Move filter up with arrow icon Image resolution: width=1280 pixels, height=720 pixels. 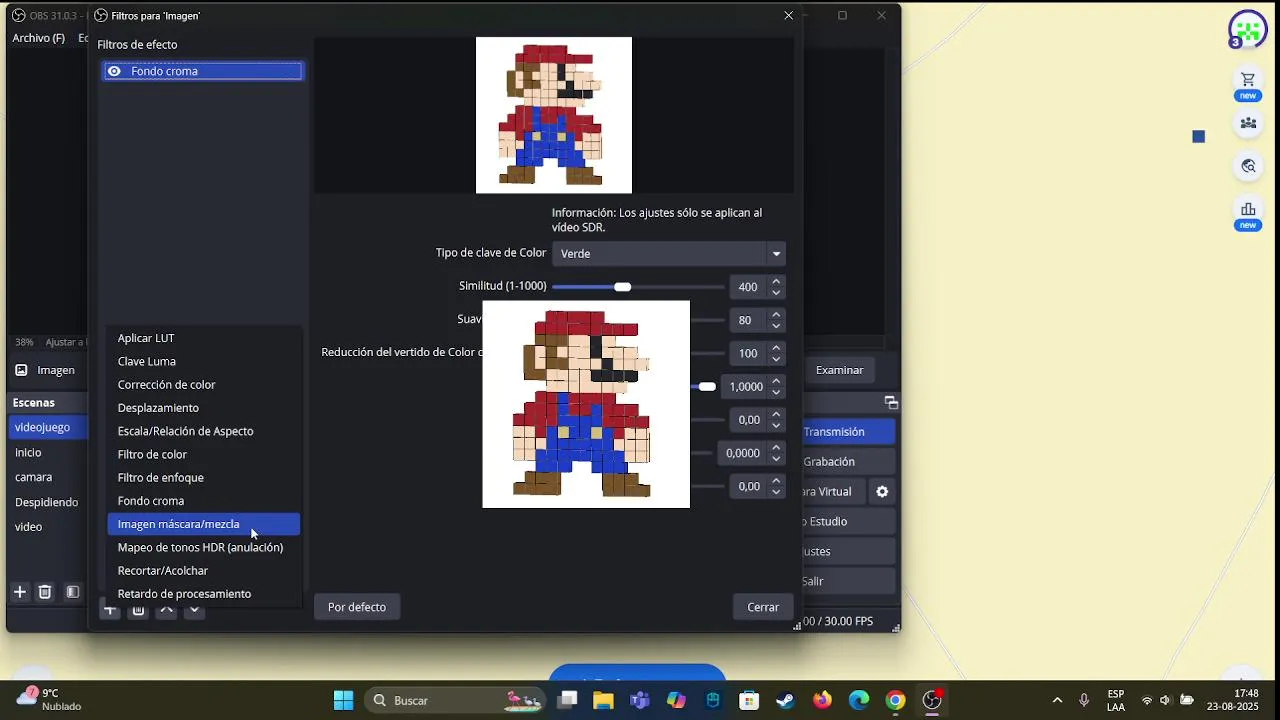pyautogui.click(x=167, y=609)
